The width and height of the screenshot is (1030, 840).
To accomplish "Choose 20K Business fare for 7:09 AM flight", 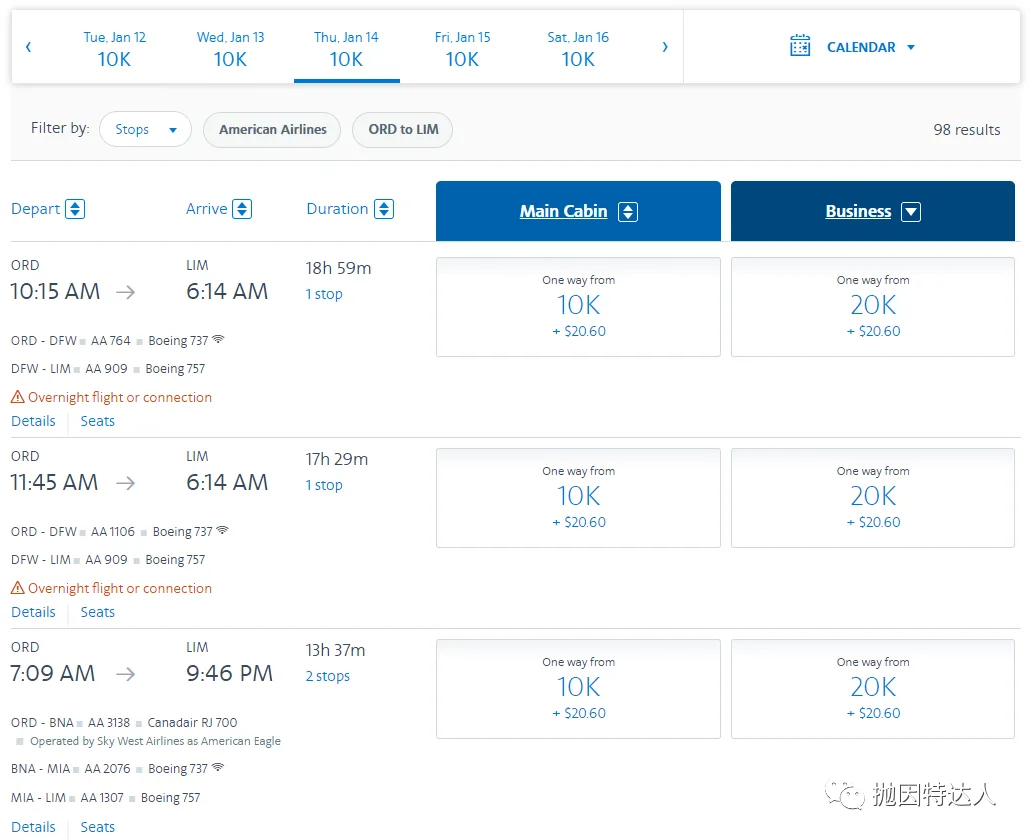I will (x=872, y=688).
